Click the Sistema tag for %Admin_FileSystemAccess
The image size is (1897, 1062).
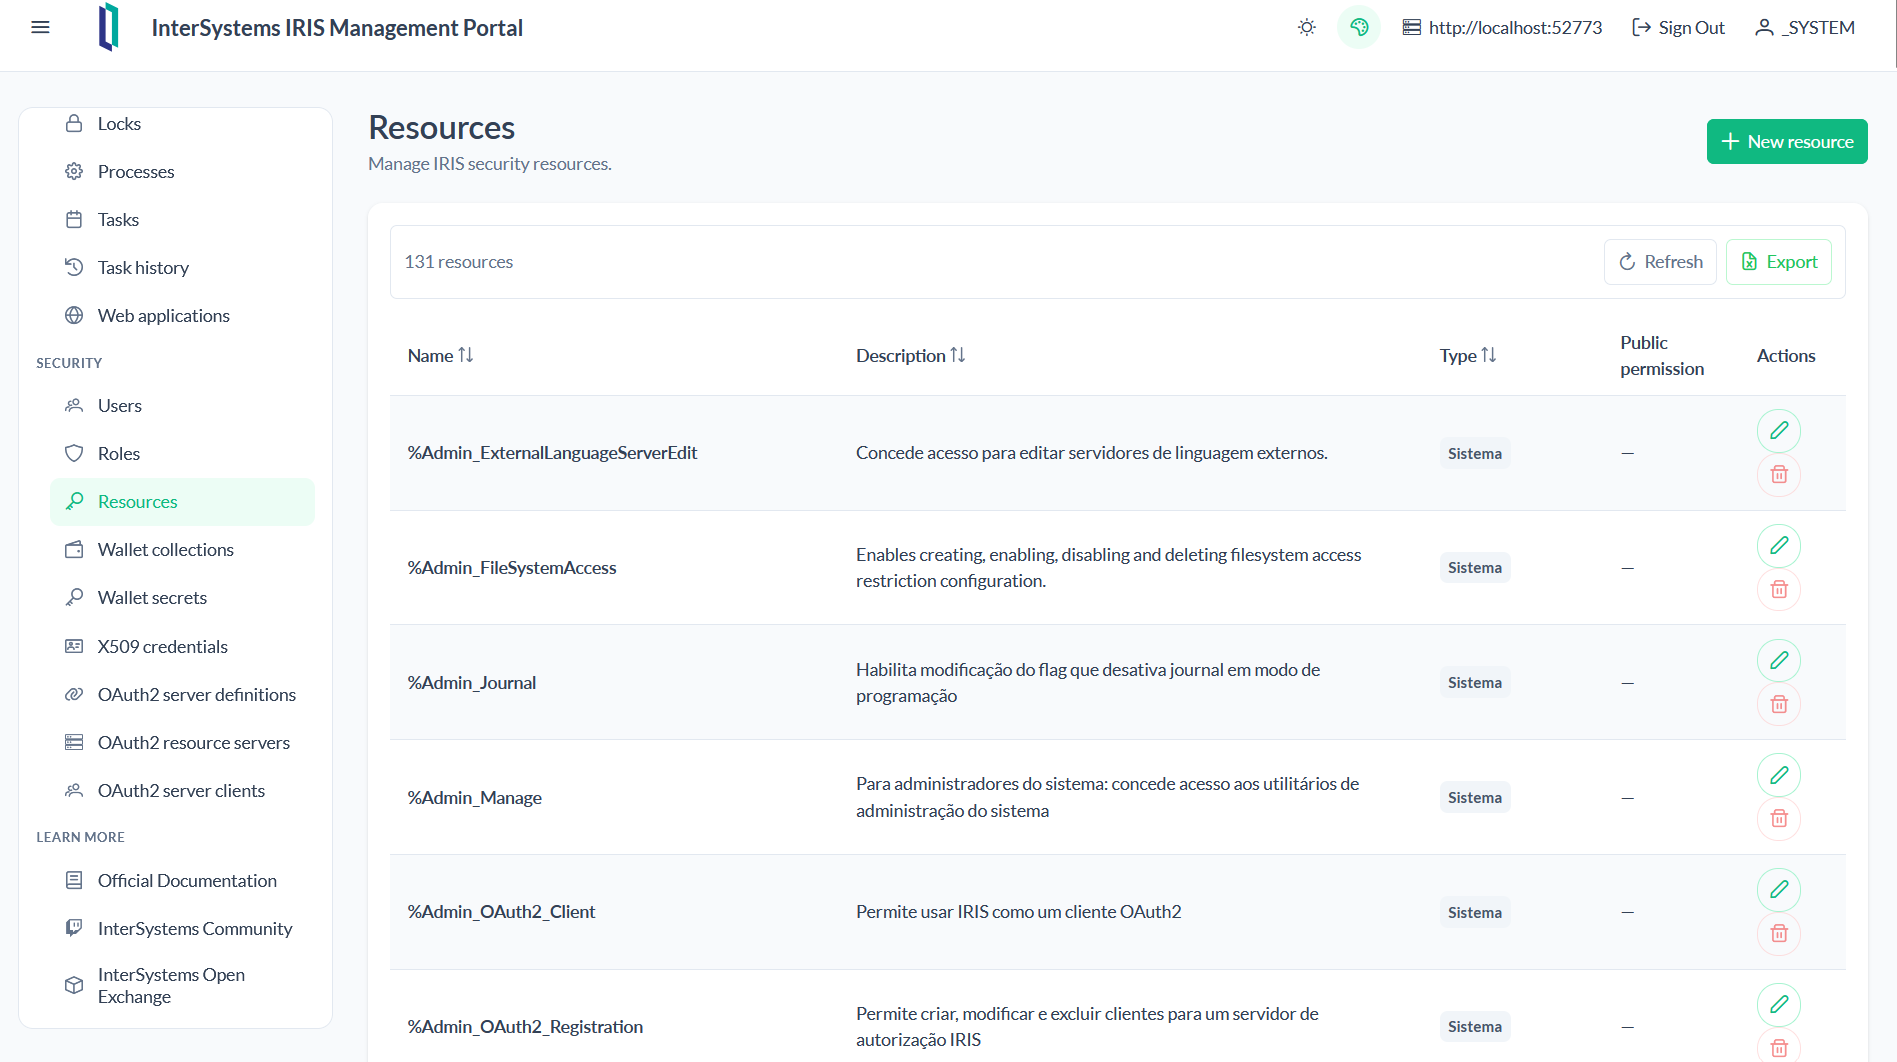tap(1475, 568)
